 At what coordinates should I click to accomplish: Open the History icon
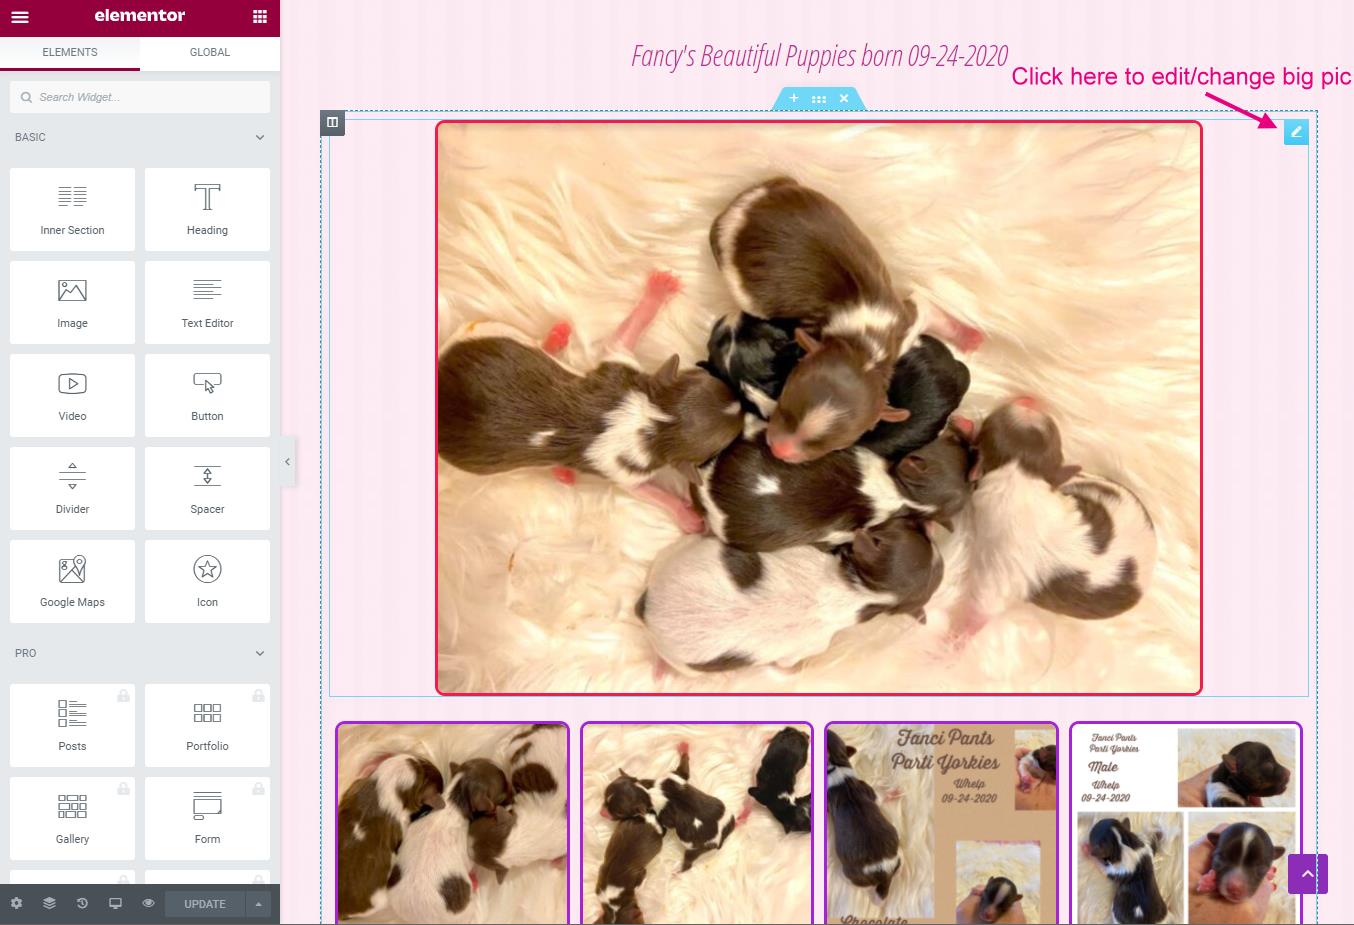coord(82,903)
